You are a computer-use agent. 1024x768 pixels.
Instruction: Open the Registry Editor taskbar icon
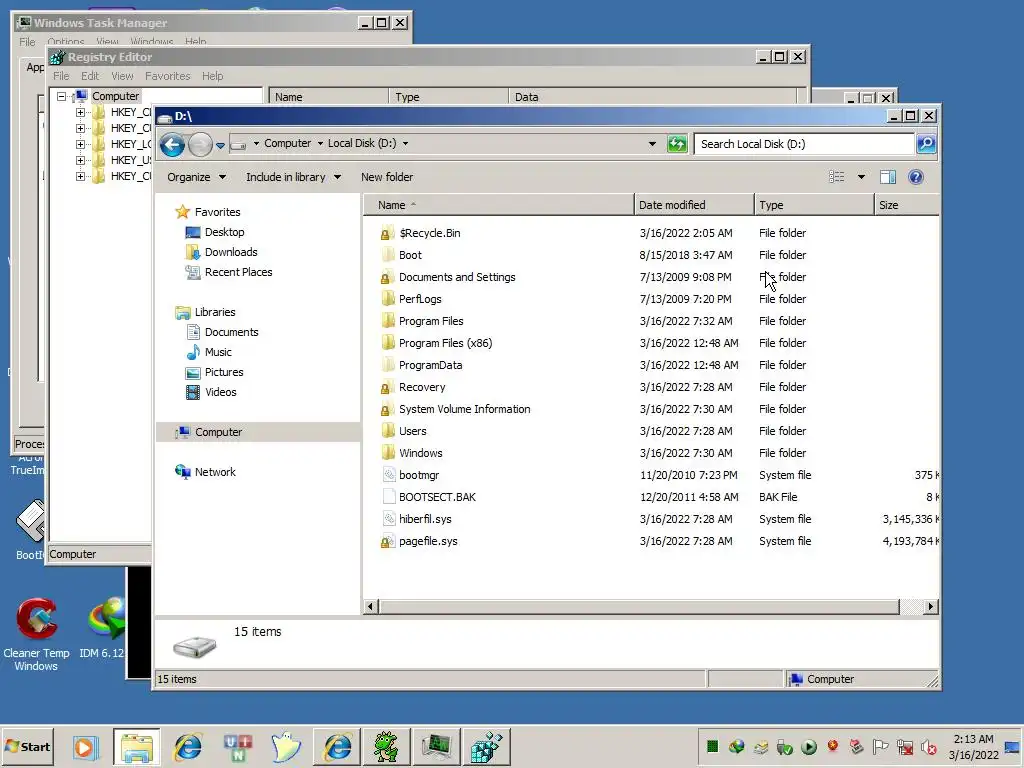(486, 747)
